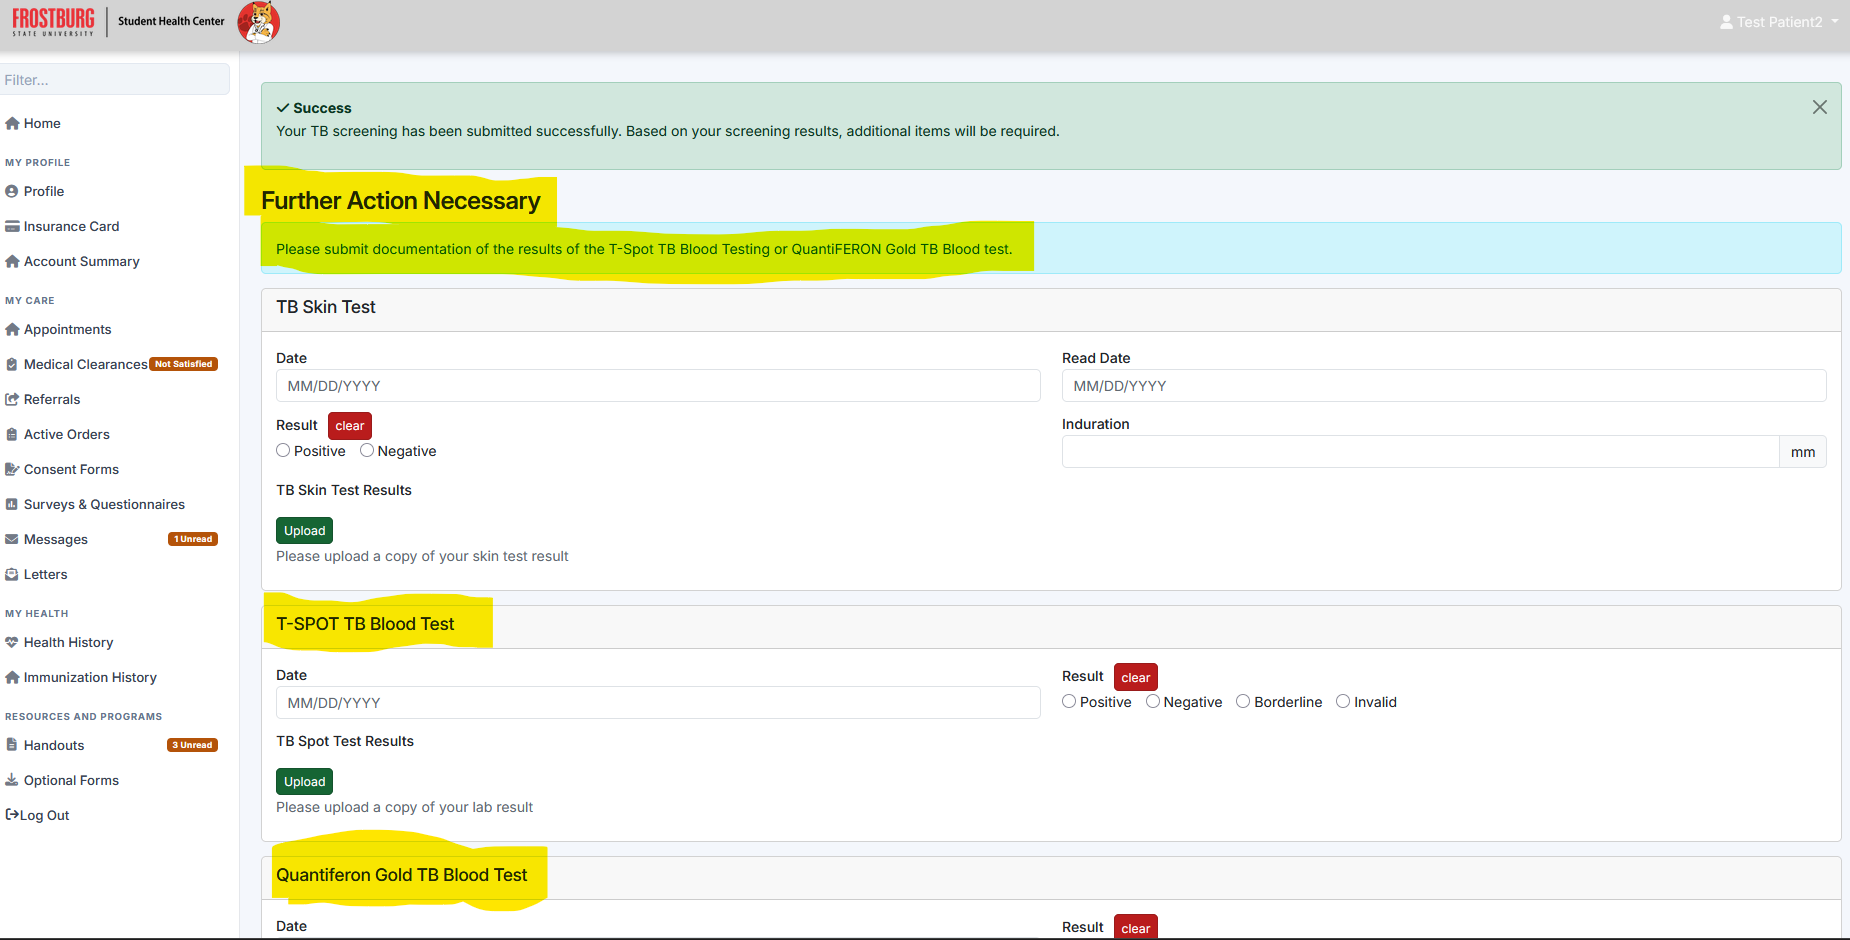Clear the TB Skin Test result
This screenshot has width=1850, height=940.
tap(350, 426)
